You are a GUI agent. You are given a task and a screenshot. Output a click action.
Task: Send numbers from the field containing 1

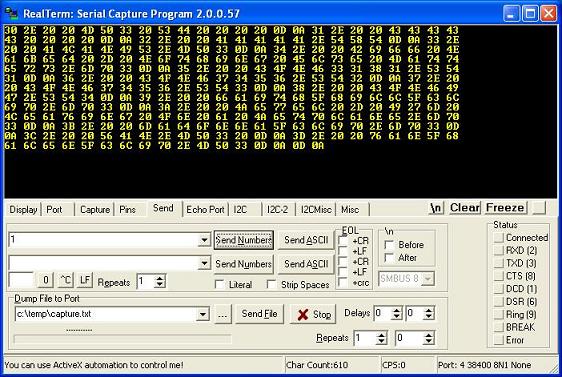pos(244,240)
